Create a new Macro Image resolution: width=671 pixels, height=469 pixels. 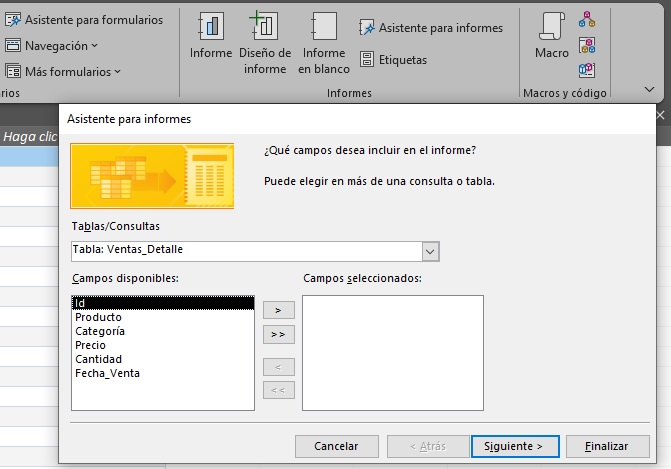(x=552, y=36)
